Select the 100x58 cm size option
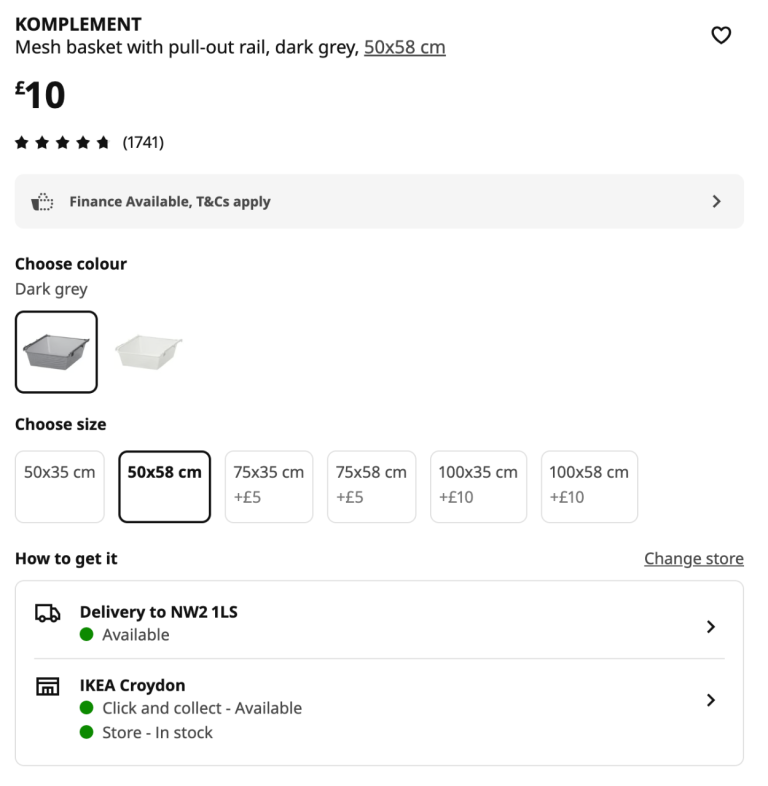Image resolution: width=768 pixels, height=786 pixels. (x=589, y=487)
